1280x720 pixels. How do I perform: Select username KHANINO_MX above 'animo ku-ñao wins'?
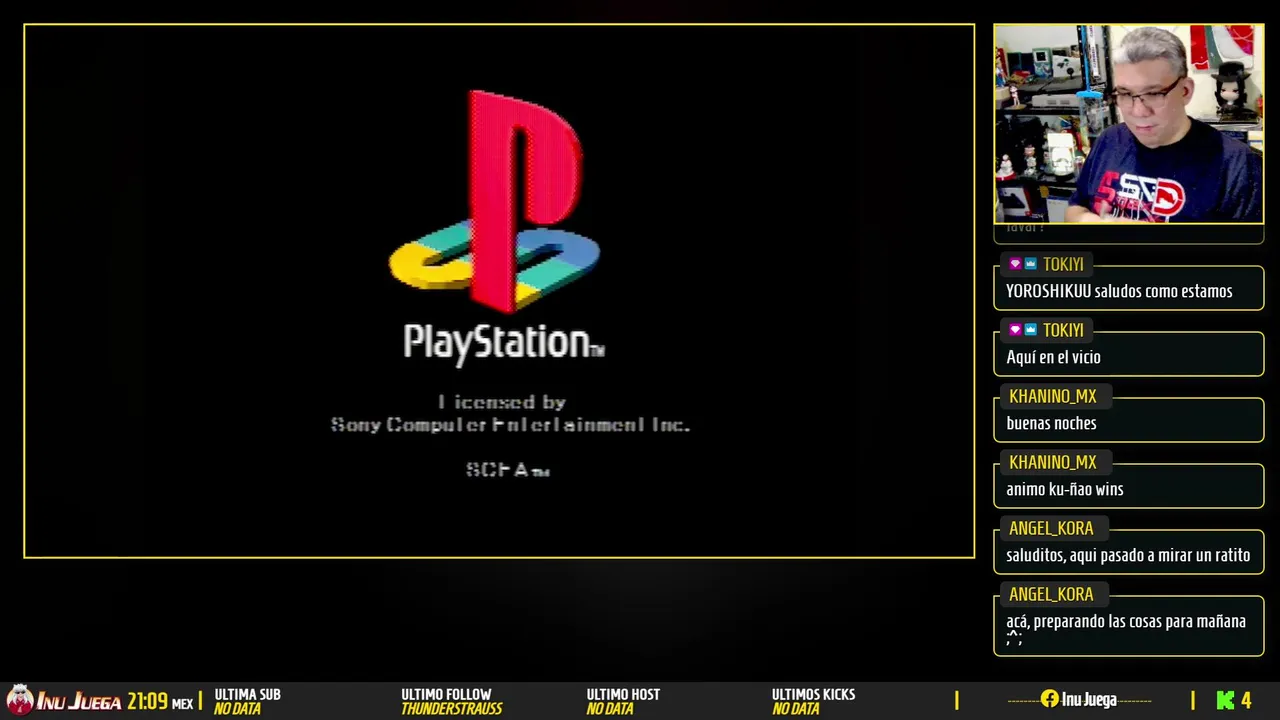pyautogui.click(x=1053, y=462)
